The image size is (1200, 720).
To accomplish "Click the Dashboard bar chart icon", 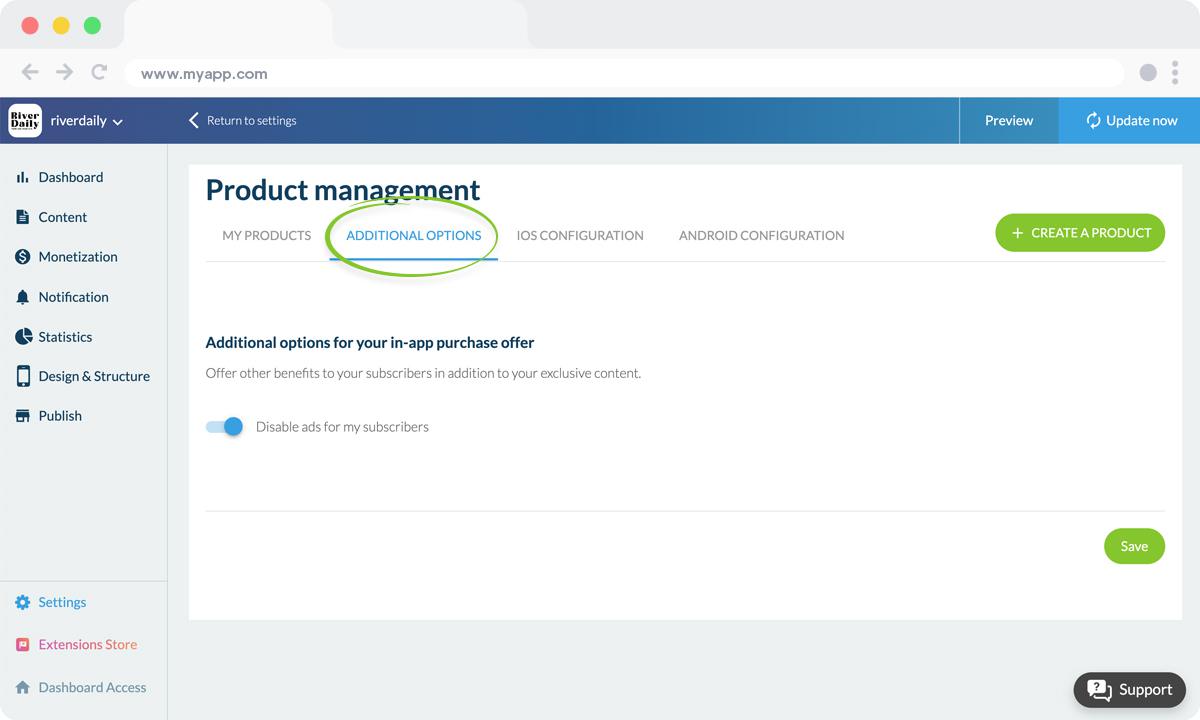I will (x=22, y=177).
